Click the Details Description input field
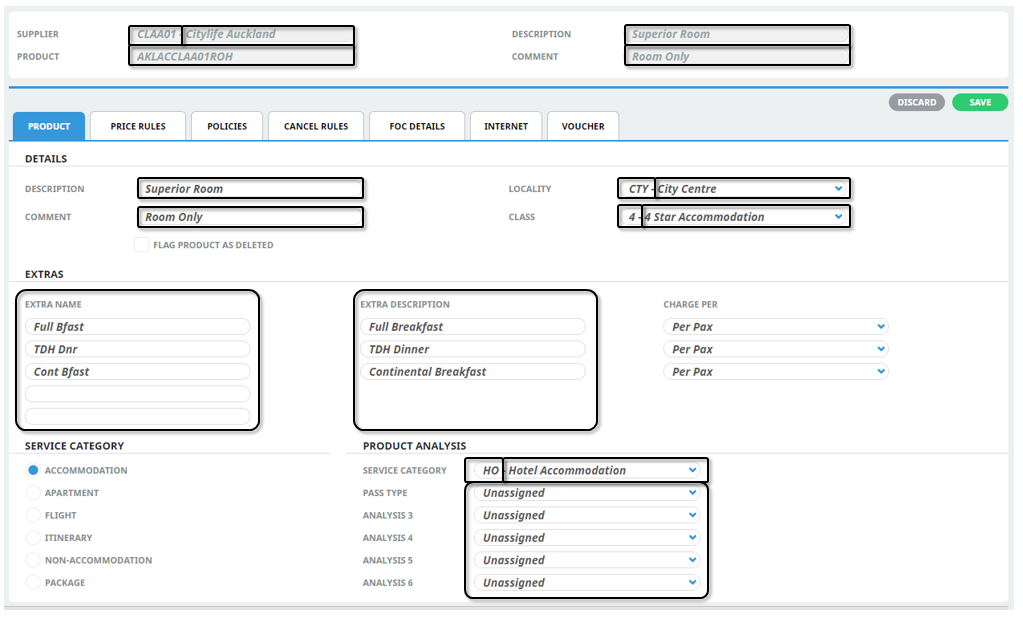Screen dimensions: 1023x617 tap(250, 189)
